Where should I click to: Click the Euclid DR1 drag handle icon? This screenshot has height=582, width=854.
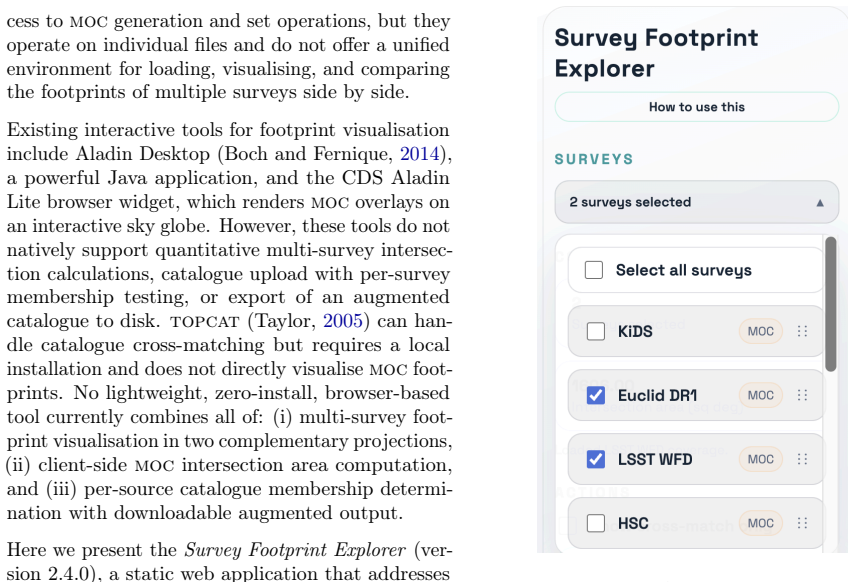(x=802, y=395)
